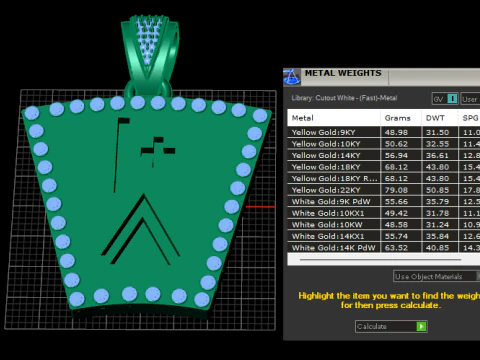Click the METAL WEIGHTS panel title
The image size is (480, 360).
(x=343, y=73)
